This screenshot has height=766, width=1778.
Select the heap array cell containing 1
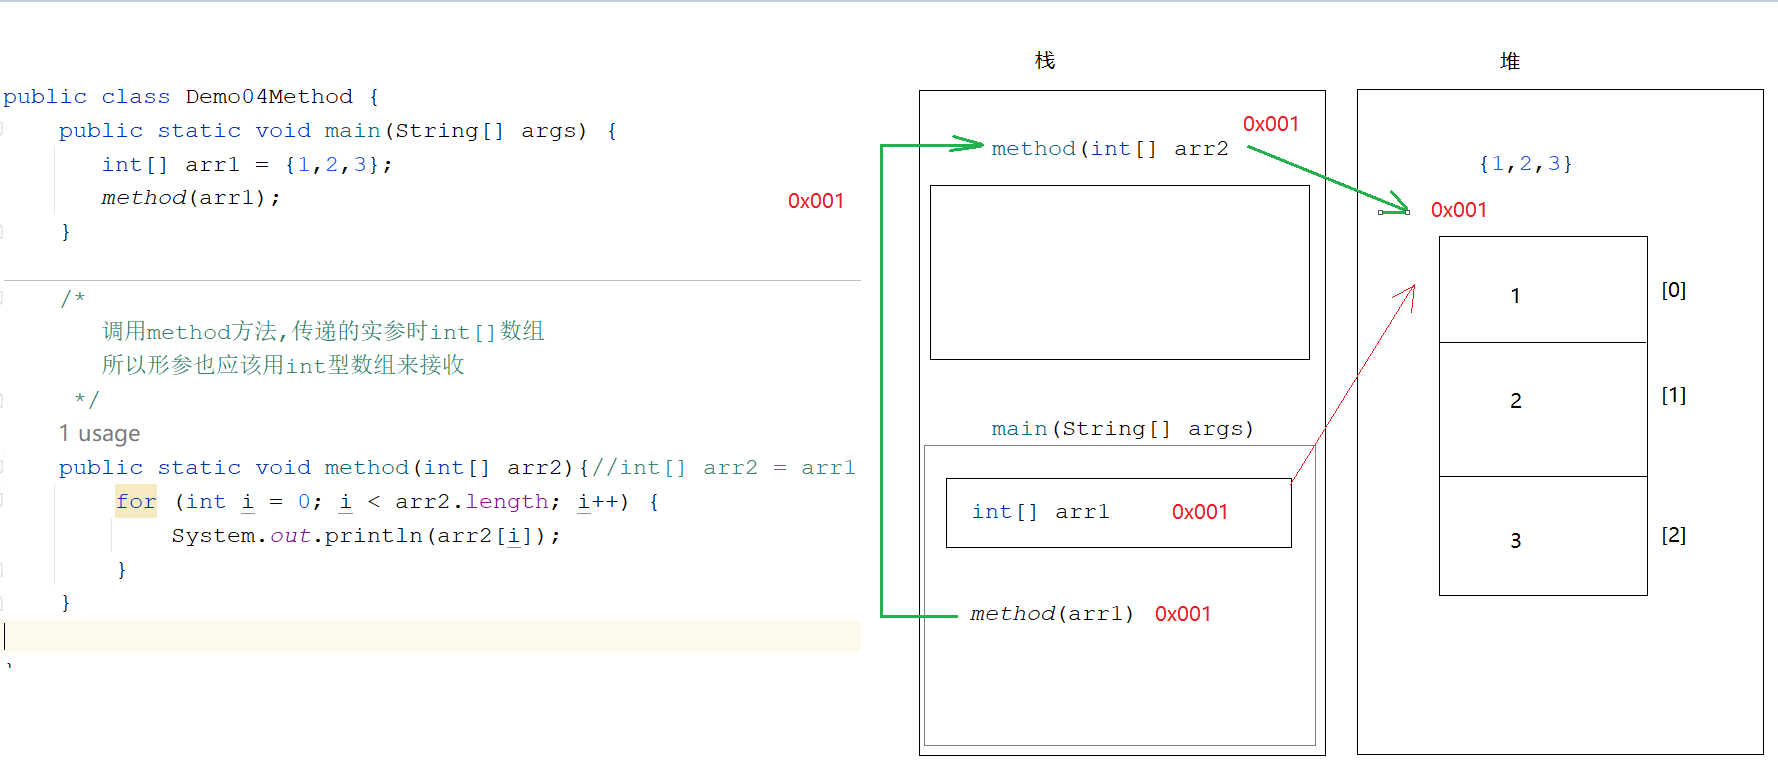point(1542,291)
